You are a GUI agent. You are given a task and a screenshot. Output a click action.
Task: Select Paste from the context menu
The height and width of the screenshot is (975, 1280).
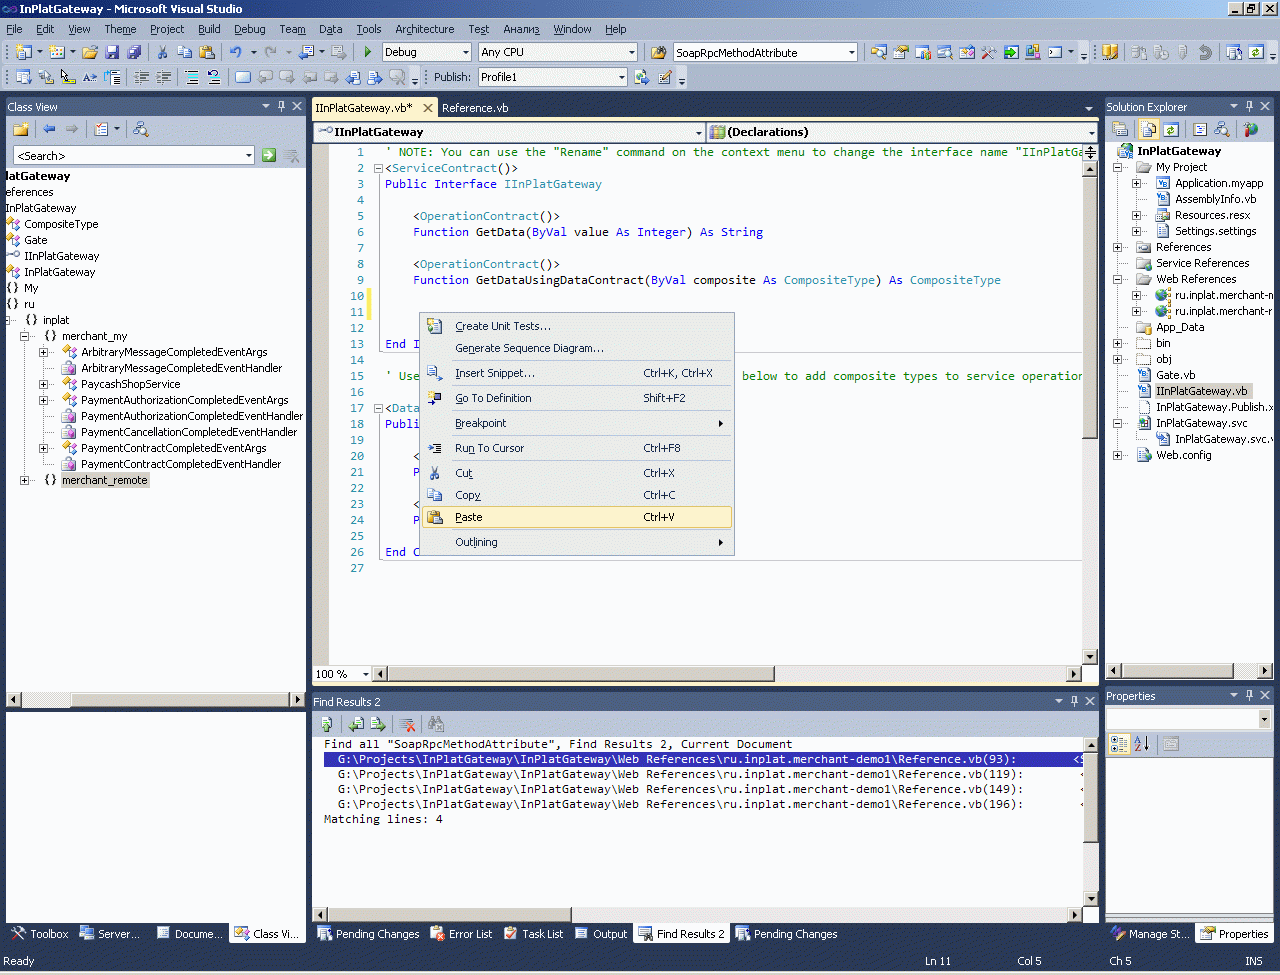point(469,517)
